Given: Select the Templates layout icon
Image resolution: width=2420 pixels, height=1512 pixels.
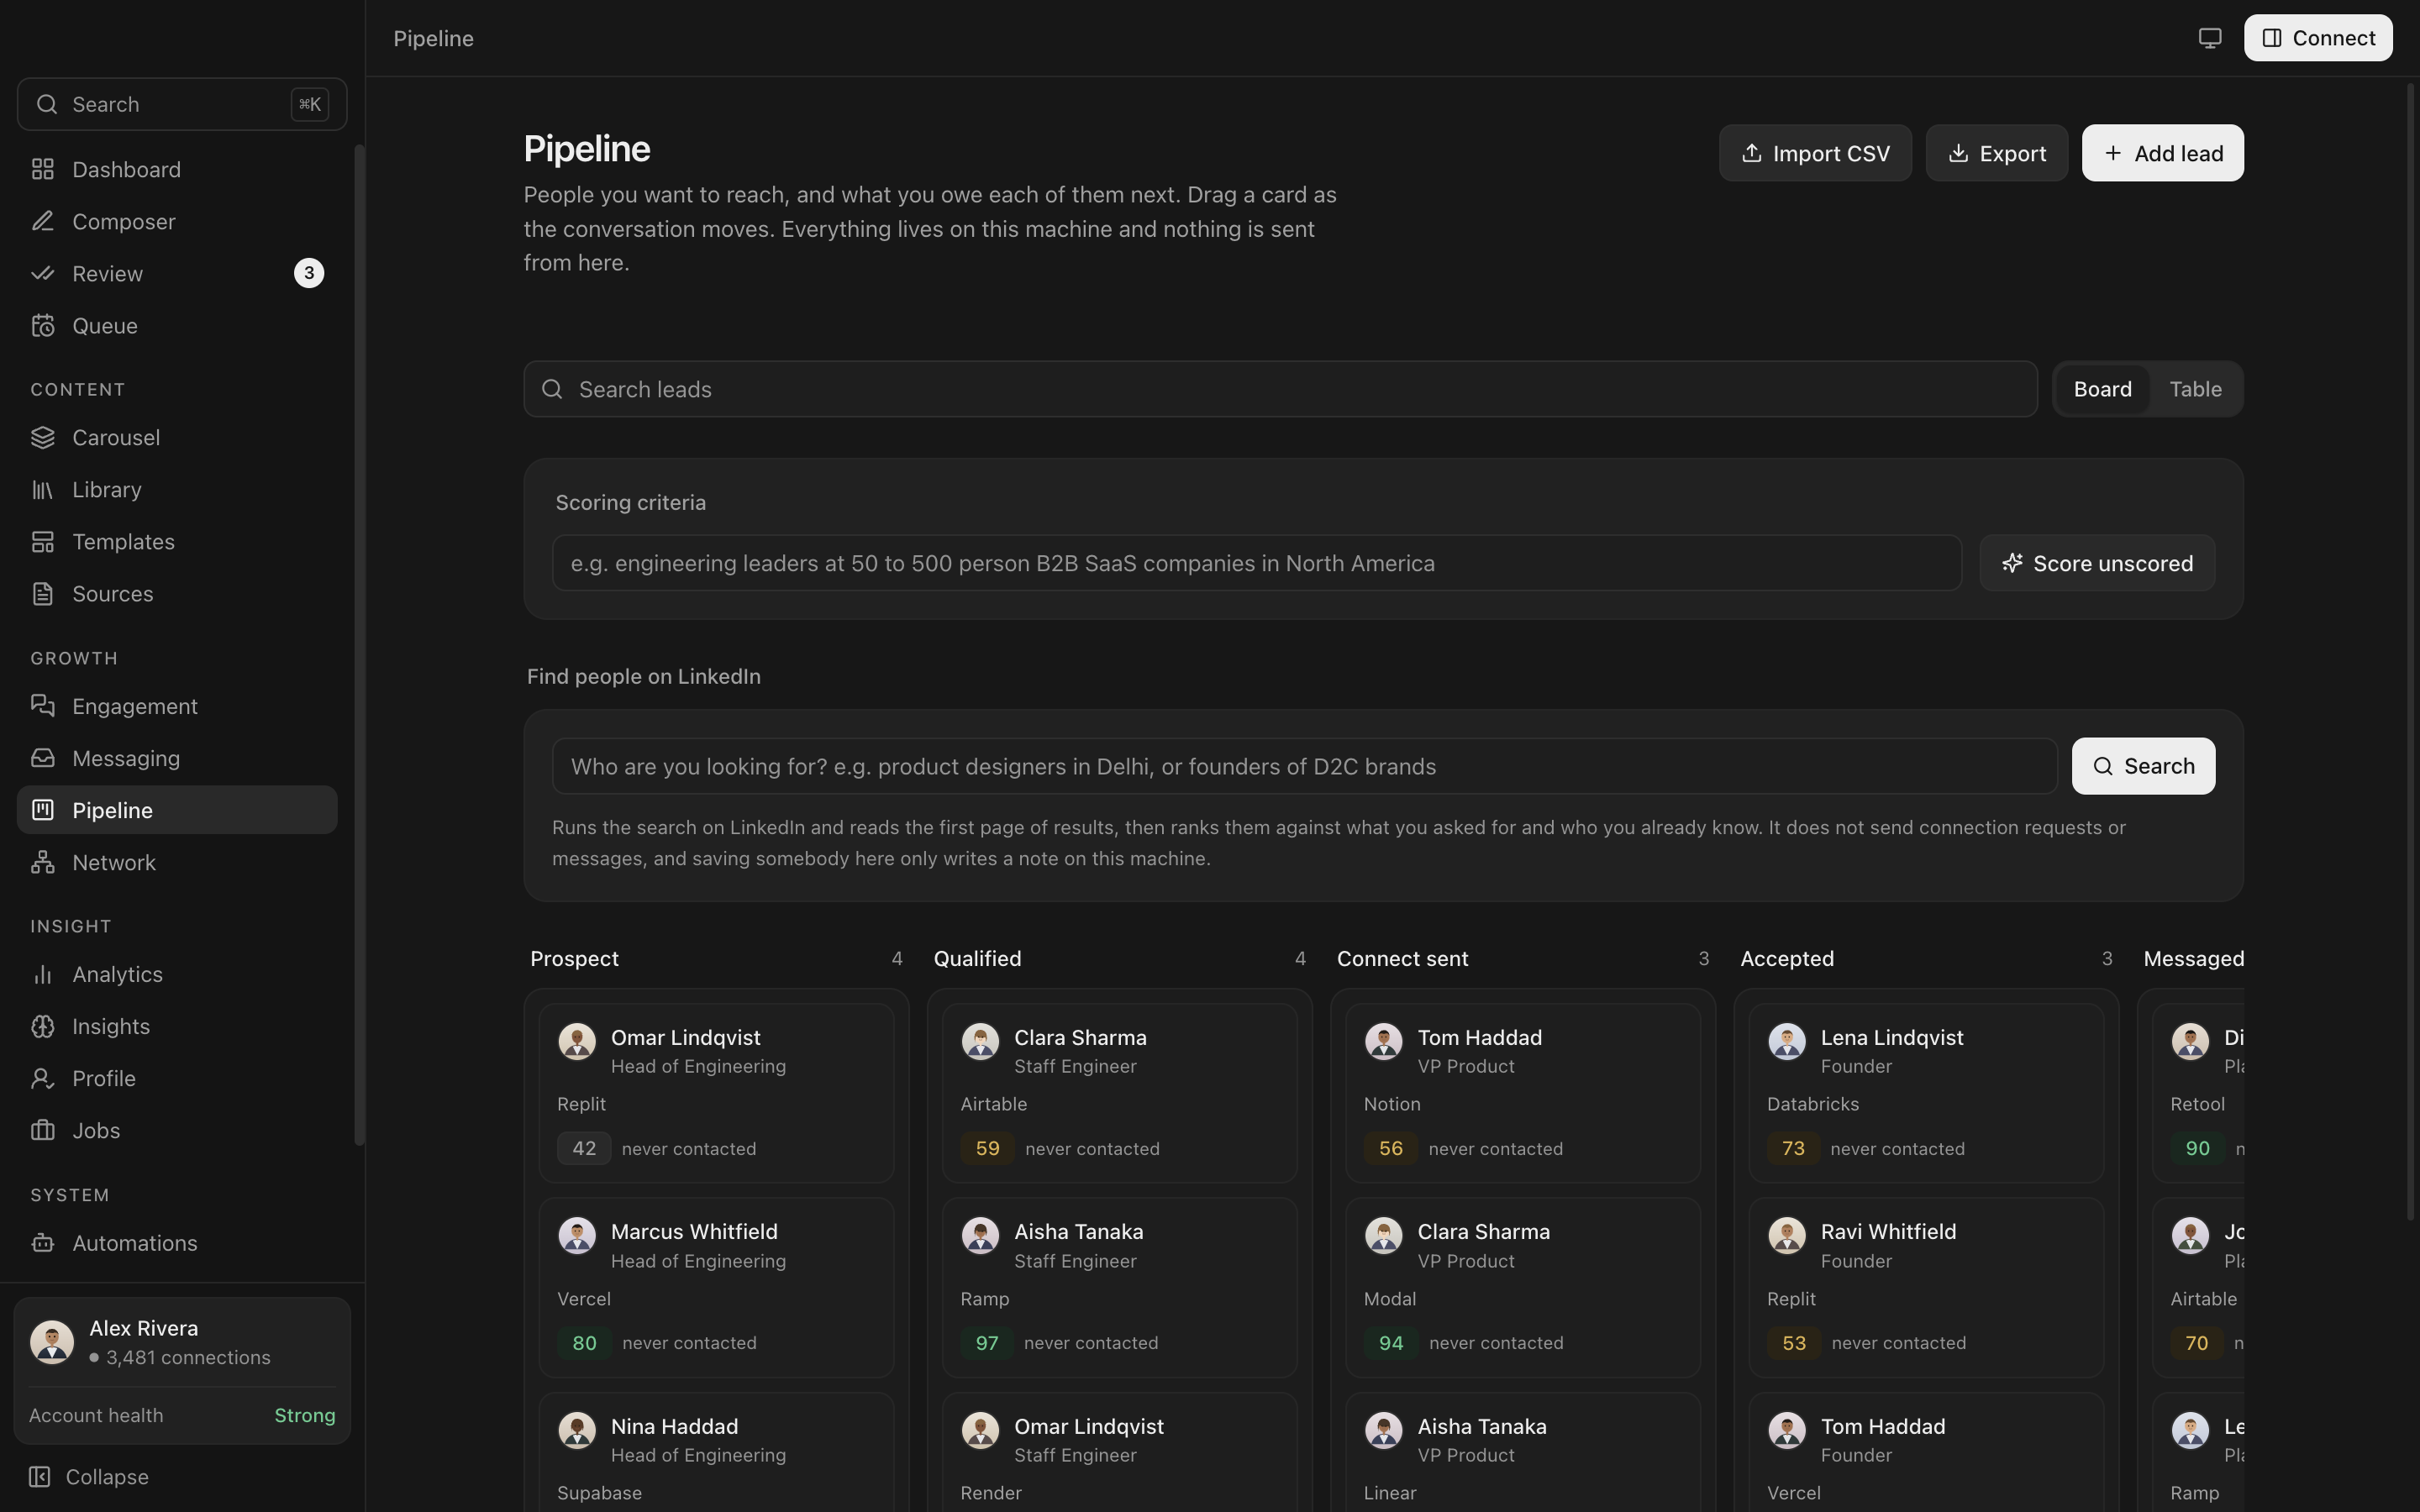Looking at the screenshot, I should tap(42, 541).
